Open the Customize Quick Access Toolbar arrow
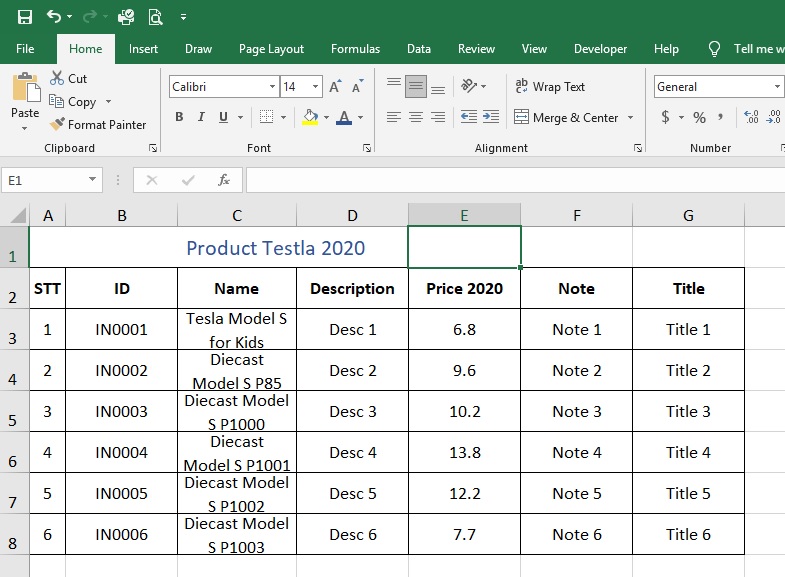Viewport: 785px width, 577px height. [184, 17]
